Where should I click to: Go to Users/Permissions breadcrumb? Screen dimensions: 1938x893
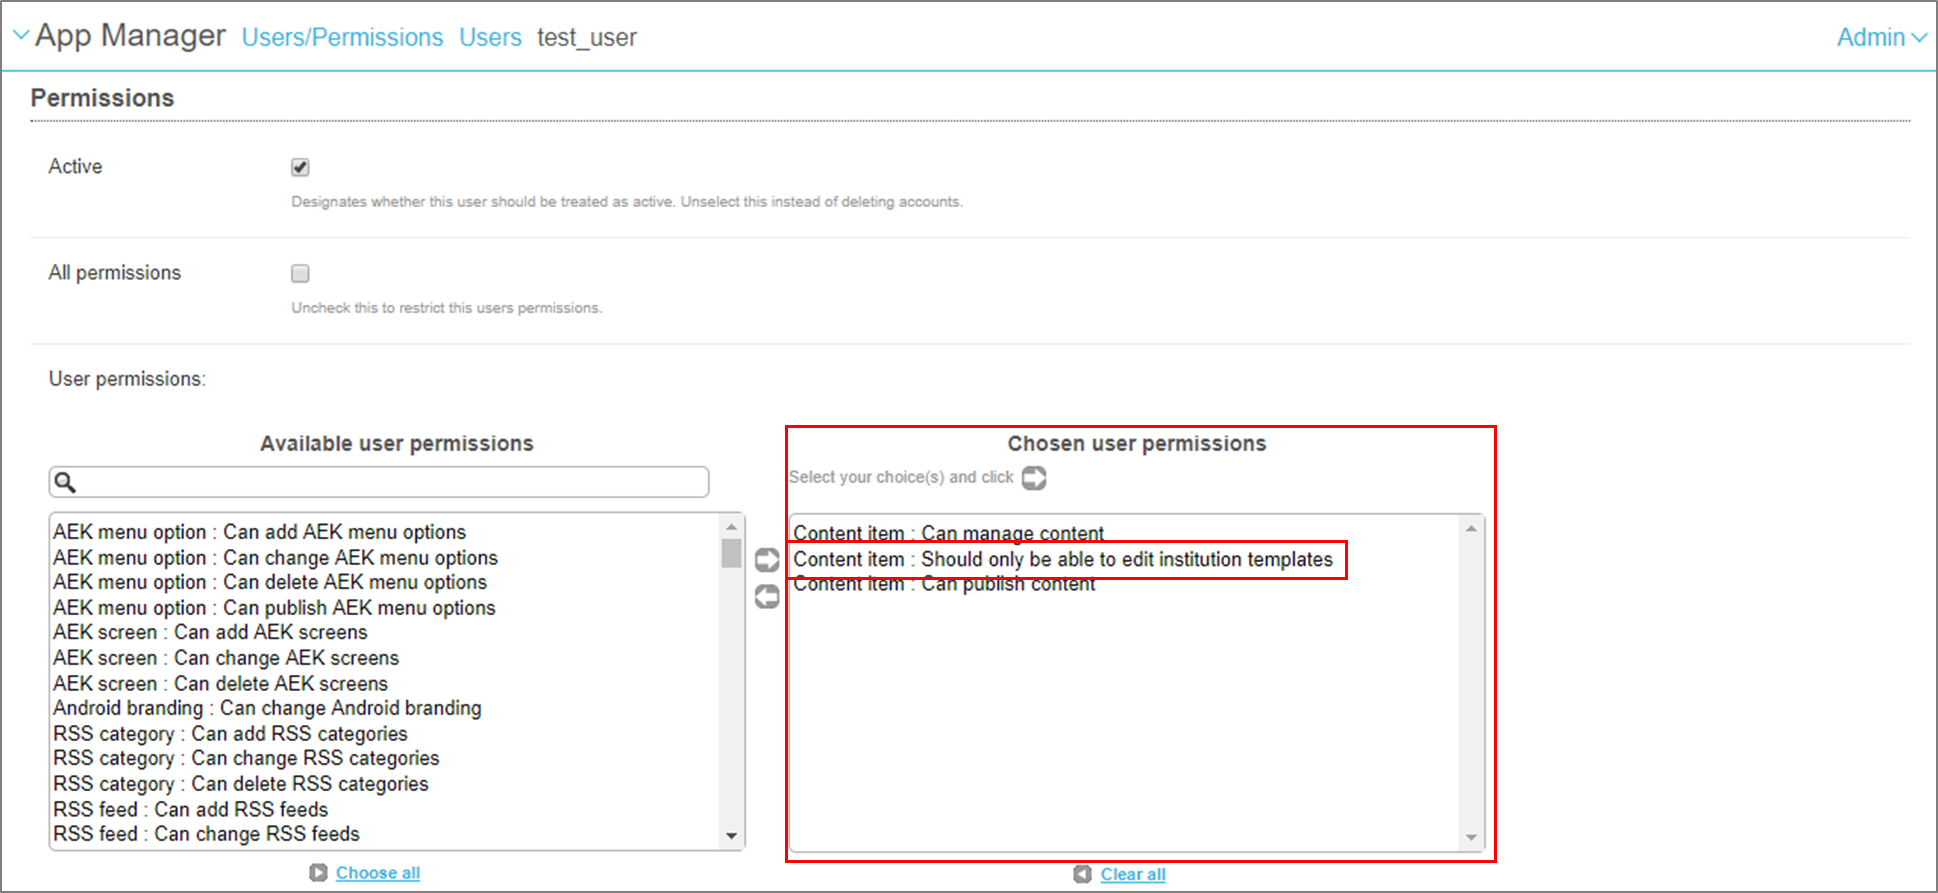[x=342, y=37]
